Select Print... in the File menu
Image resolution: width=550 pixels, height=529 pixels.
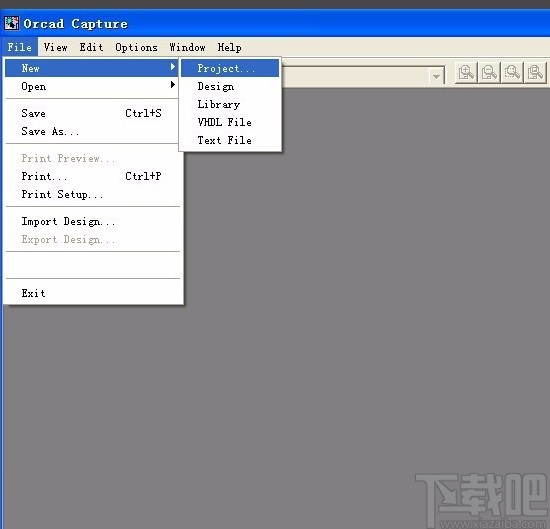pos(92,176)
